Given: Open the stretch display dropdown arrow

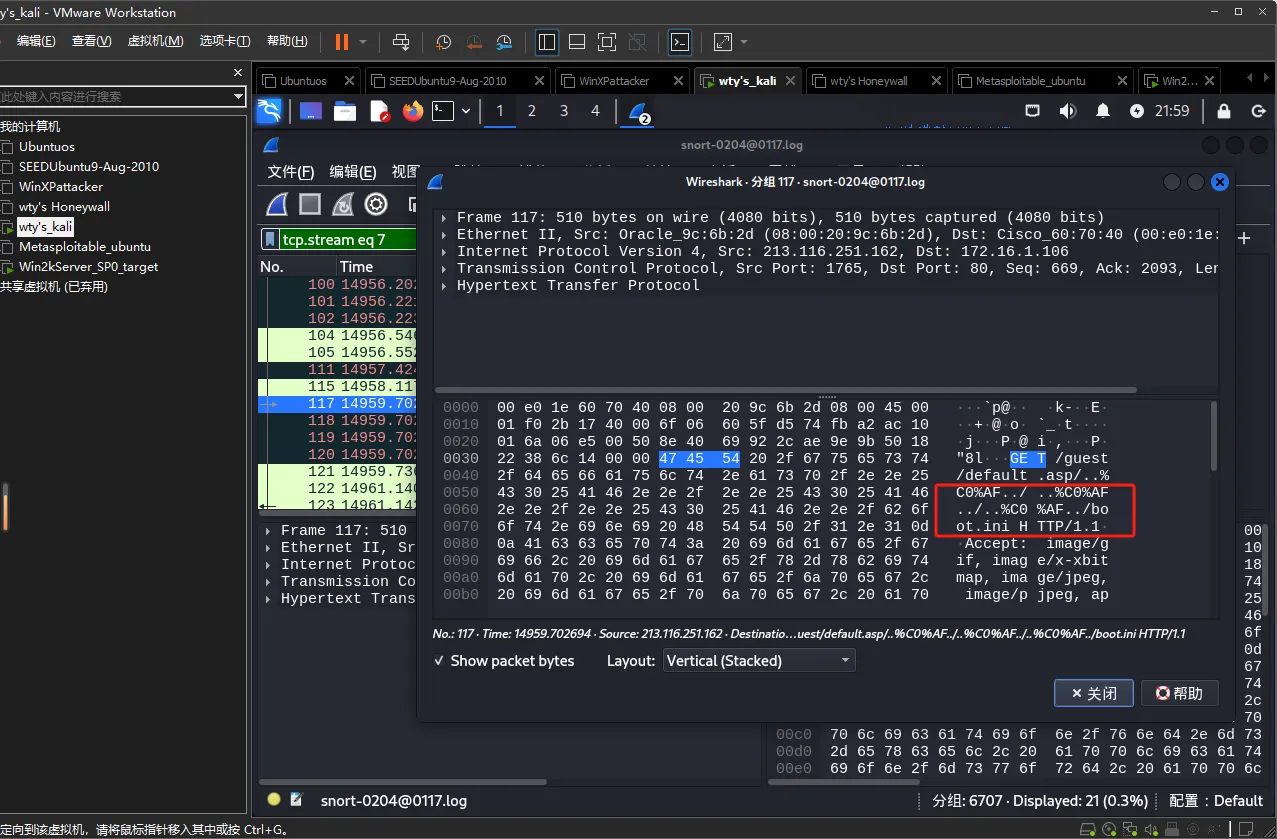Looking at the screenshot, I should tap(744, 42).
